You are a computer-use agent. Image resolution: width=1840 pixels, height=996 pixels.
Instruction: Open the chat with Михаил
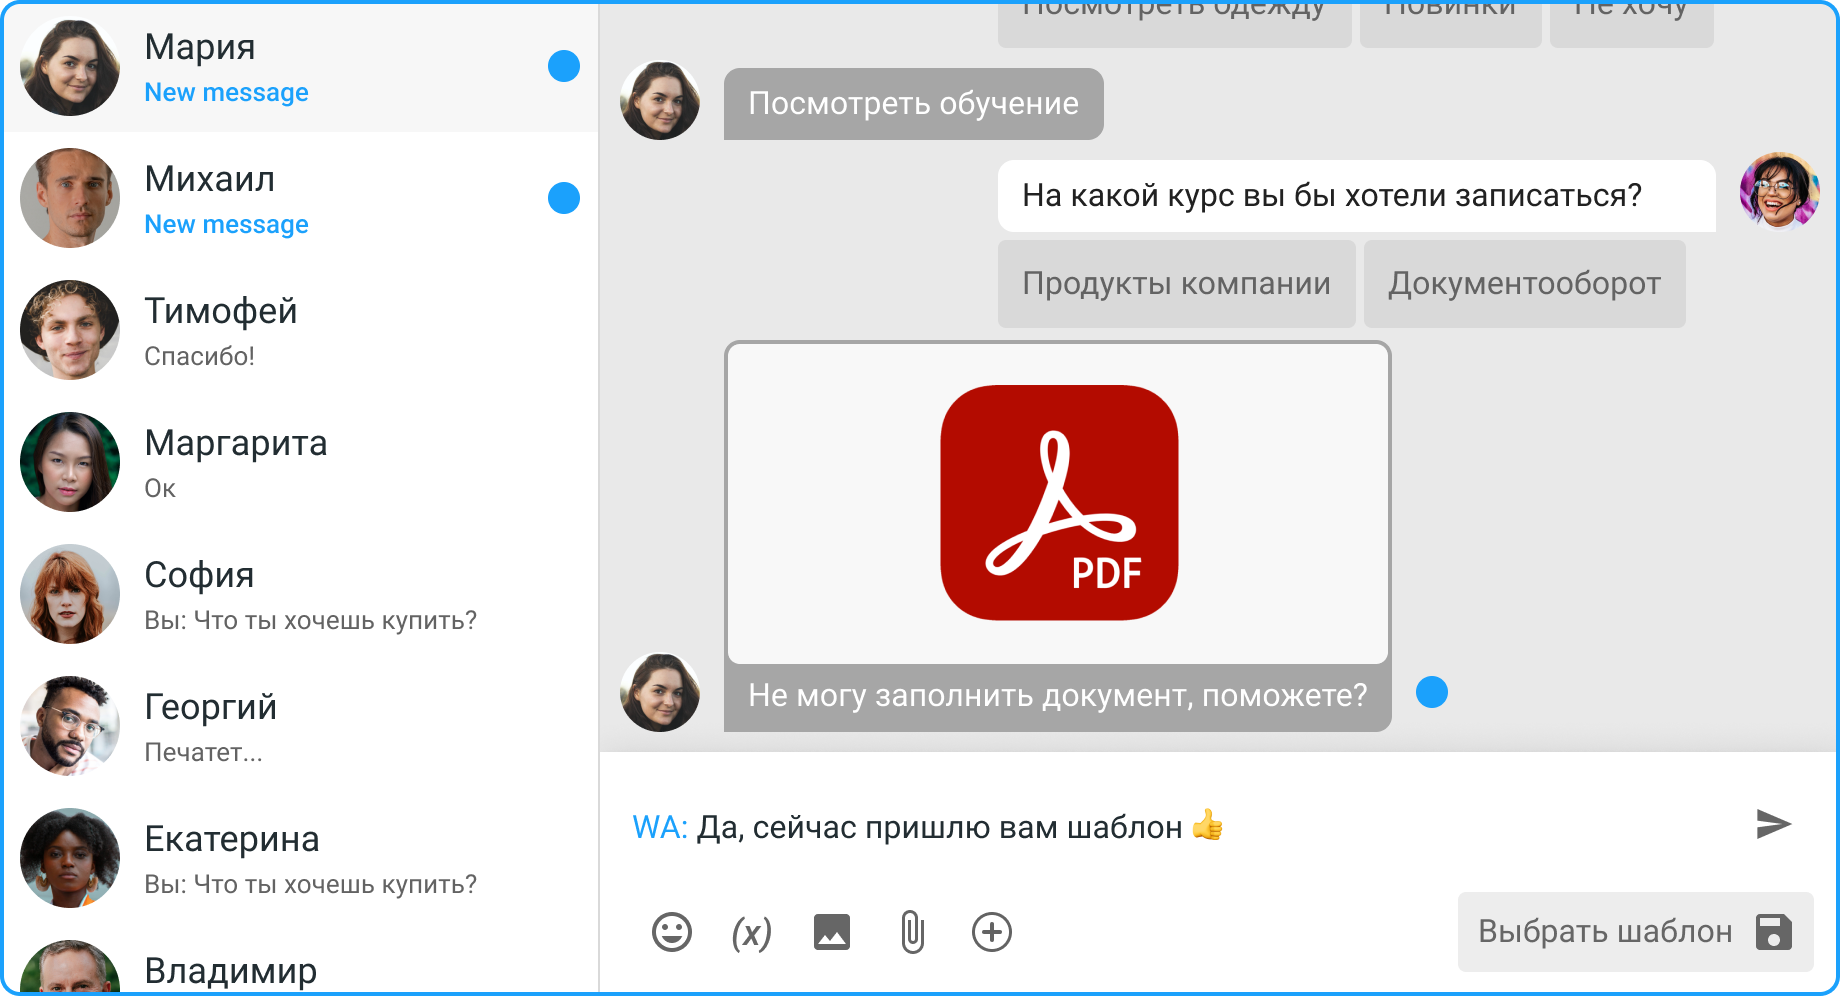300,198
